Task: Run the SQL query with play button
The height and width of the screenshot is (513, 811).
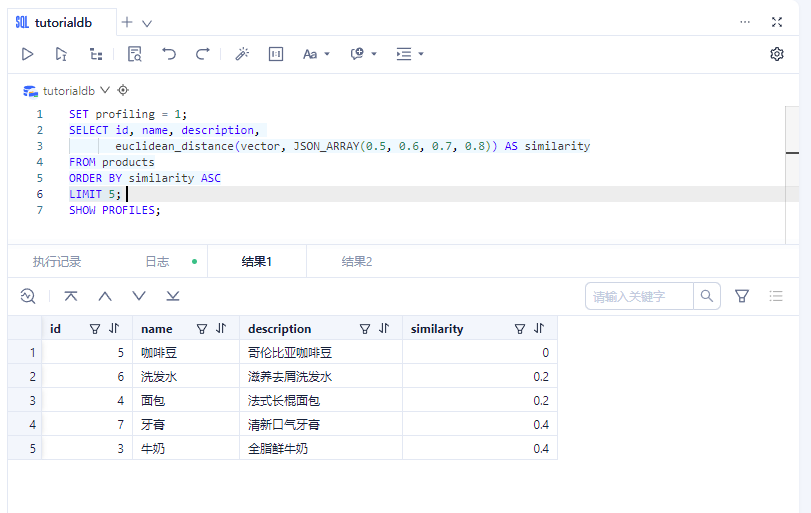Action: (28, 54)
